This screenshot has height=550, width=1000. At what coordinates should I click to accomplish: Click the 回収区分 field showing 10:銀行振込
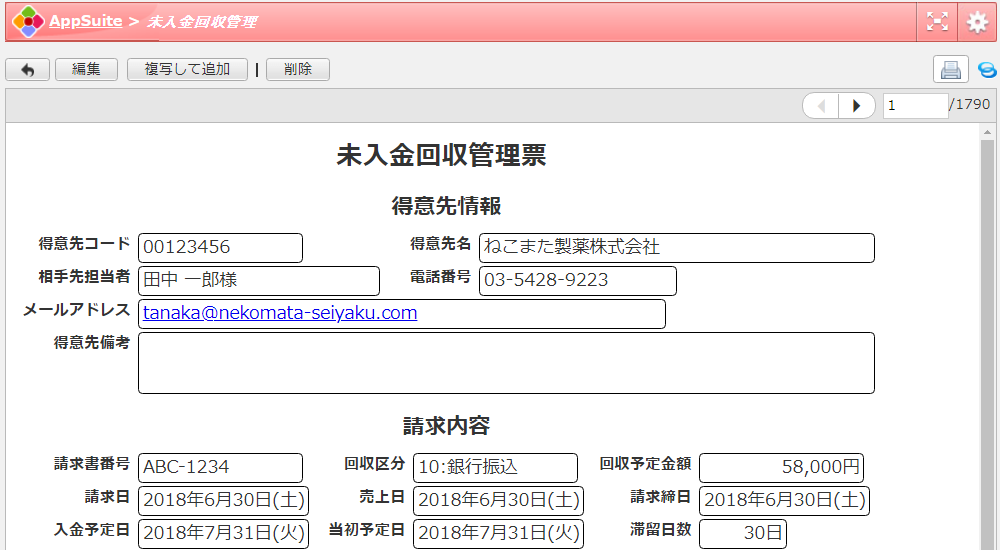[495, 467]
